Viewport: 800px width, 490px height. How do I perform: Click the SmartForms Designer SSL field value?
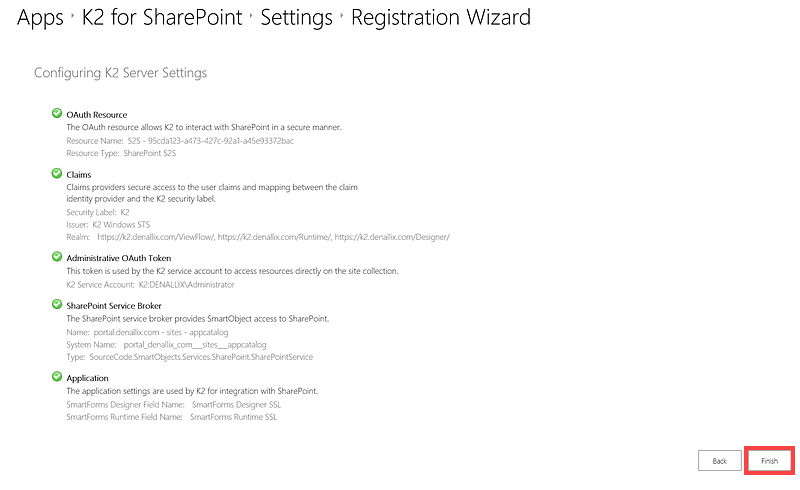point(234,404)
